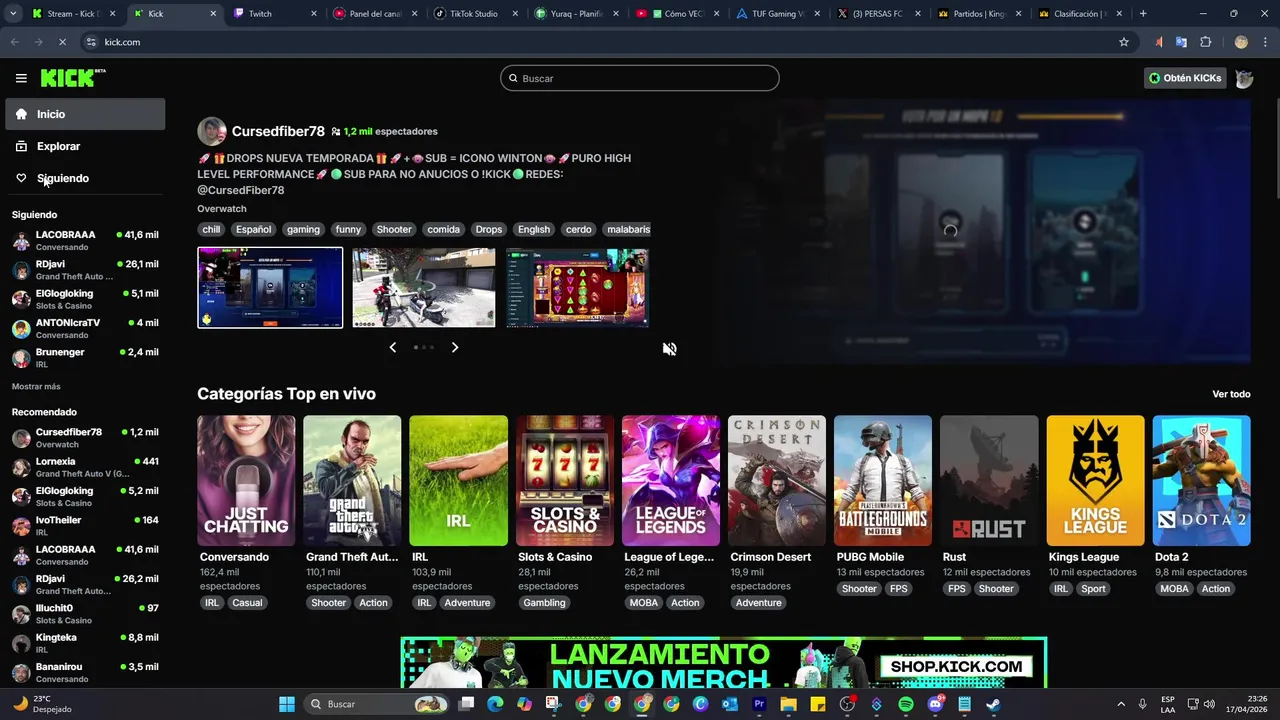Select the slots stream thumbnail
Viewport: 1280px width, 720px height.
point(577,288)
